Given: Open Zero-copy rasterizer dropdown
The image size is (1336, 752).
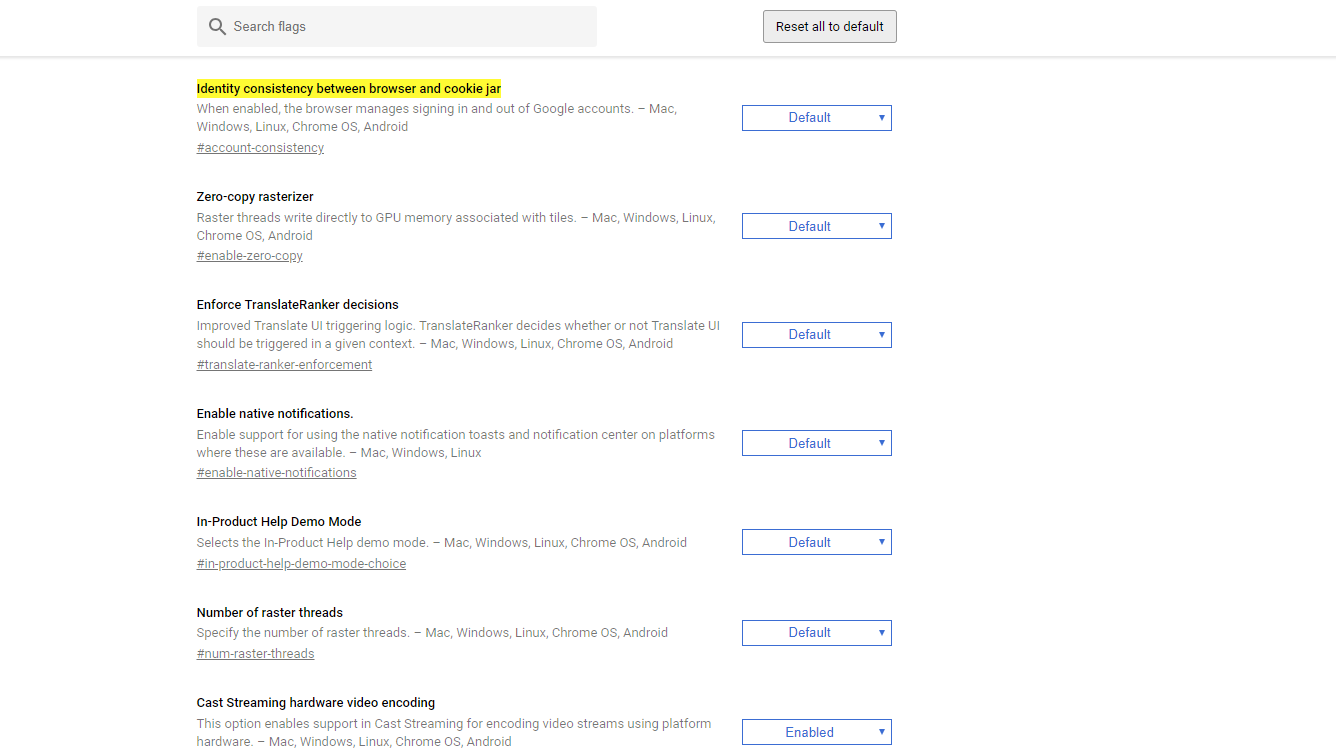Looking at the screenshot, I should click(x=816, y=227).
